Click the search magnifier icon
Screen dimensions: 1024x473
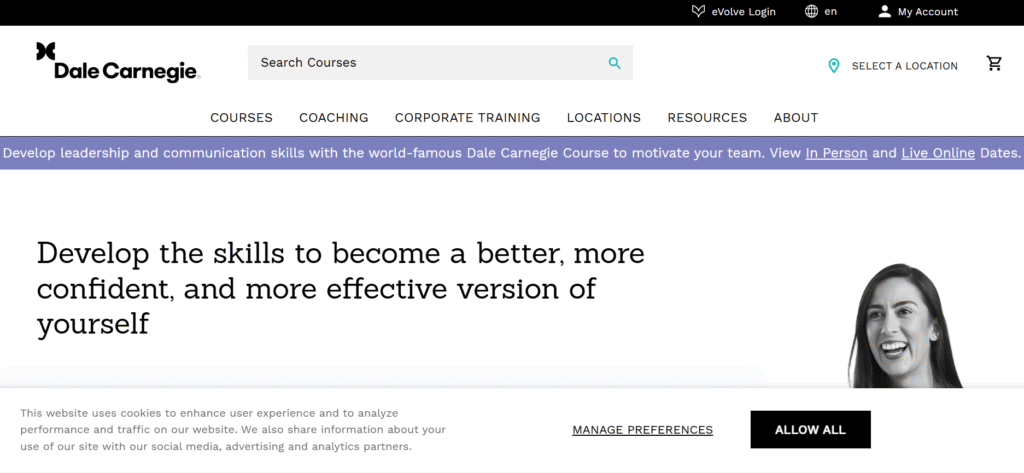point(615,63)
